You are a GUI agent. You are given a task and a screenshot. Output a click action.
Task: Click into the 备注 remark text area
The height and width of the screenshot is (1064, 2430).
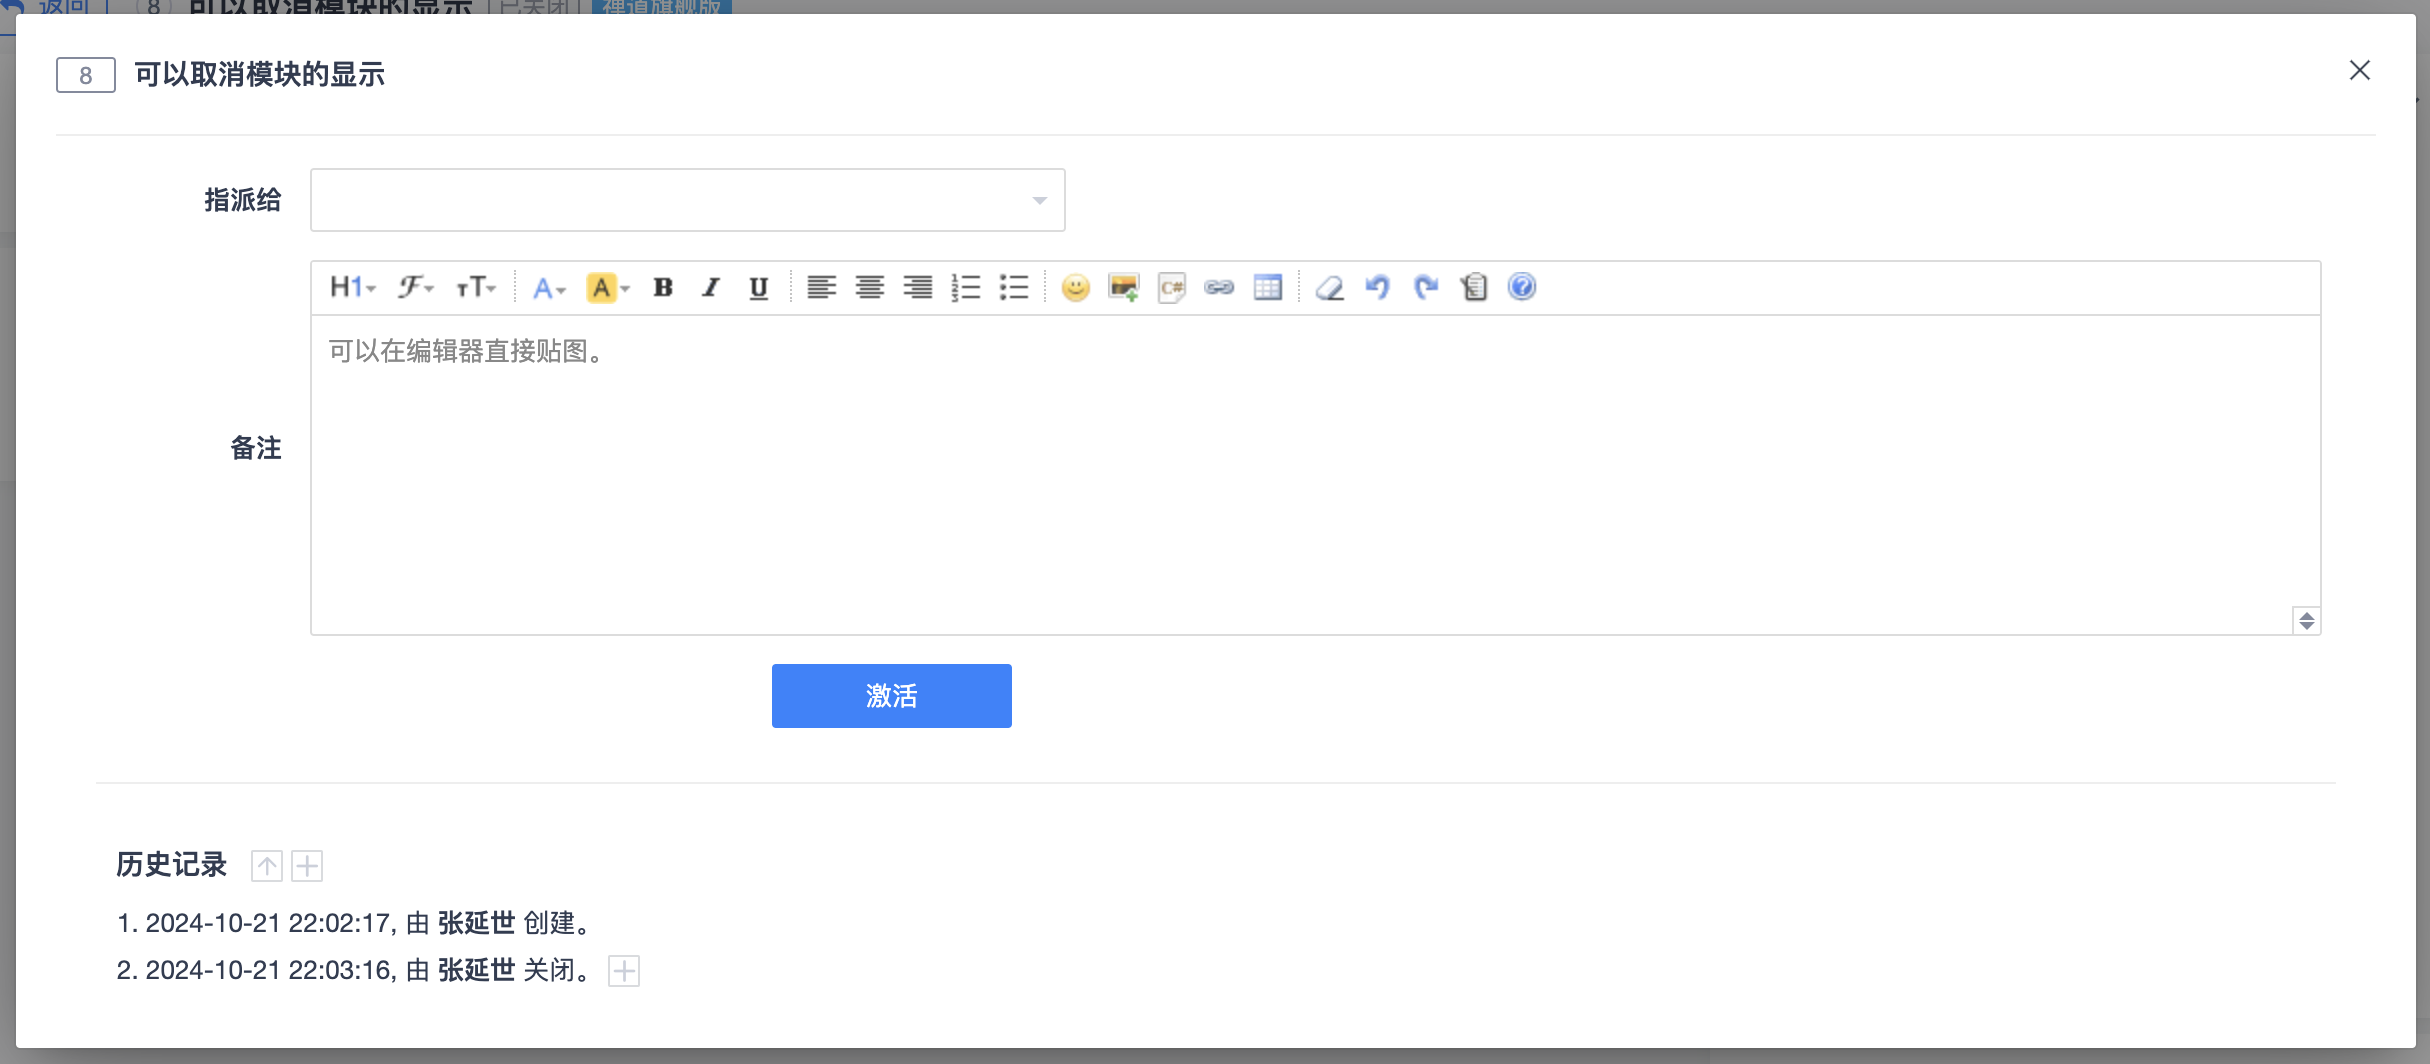(x=1316, y=475)
